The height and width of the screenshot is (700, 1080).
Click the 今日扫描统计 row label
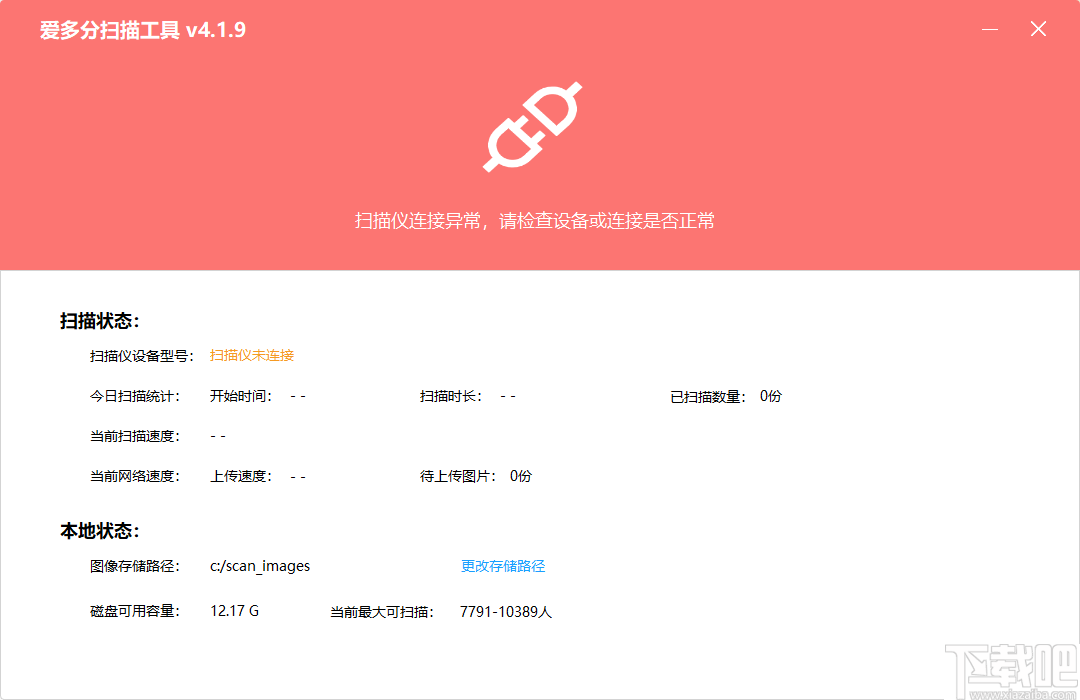pyautogui.click(x=135, y=396)
